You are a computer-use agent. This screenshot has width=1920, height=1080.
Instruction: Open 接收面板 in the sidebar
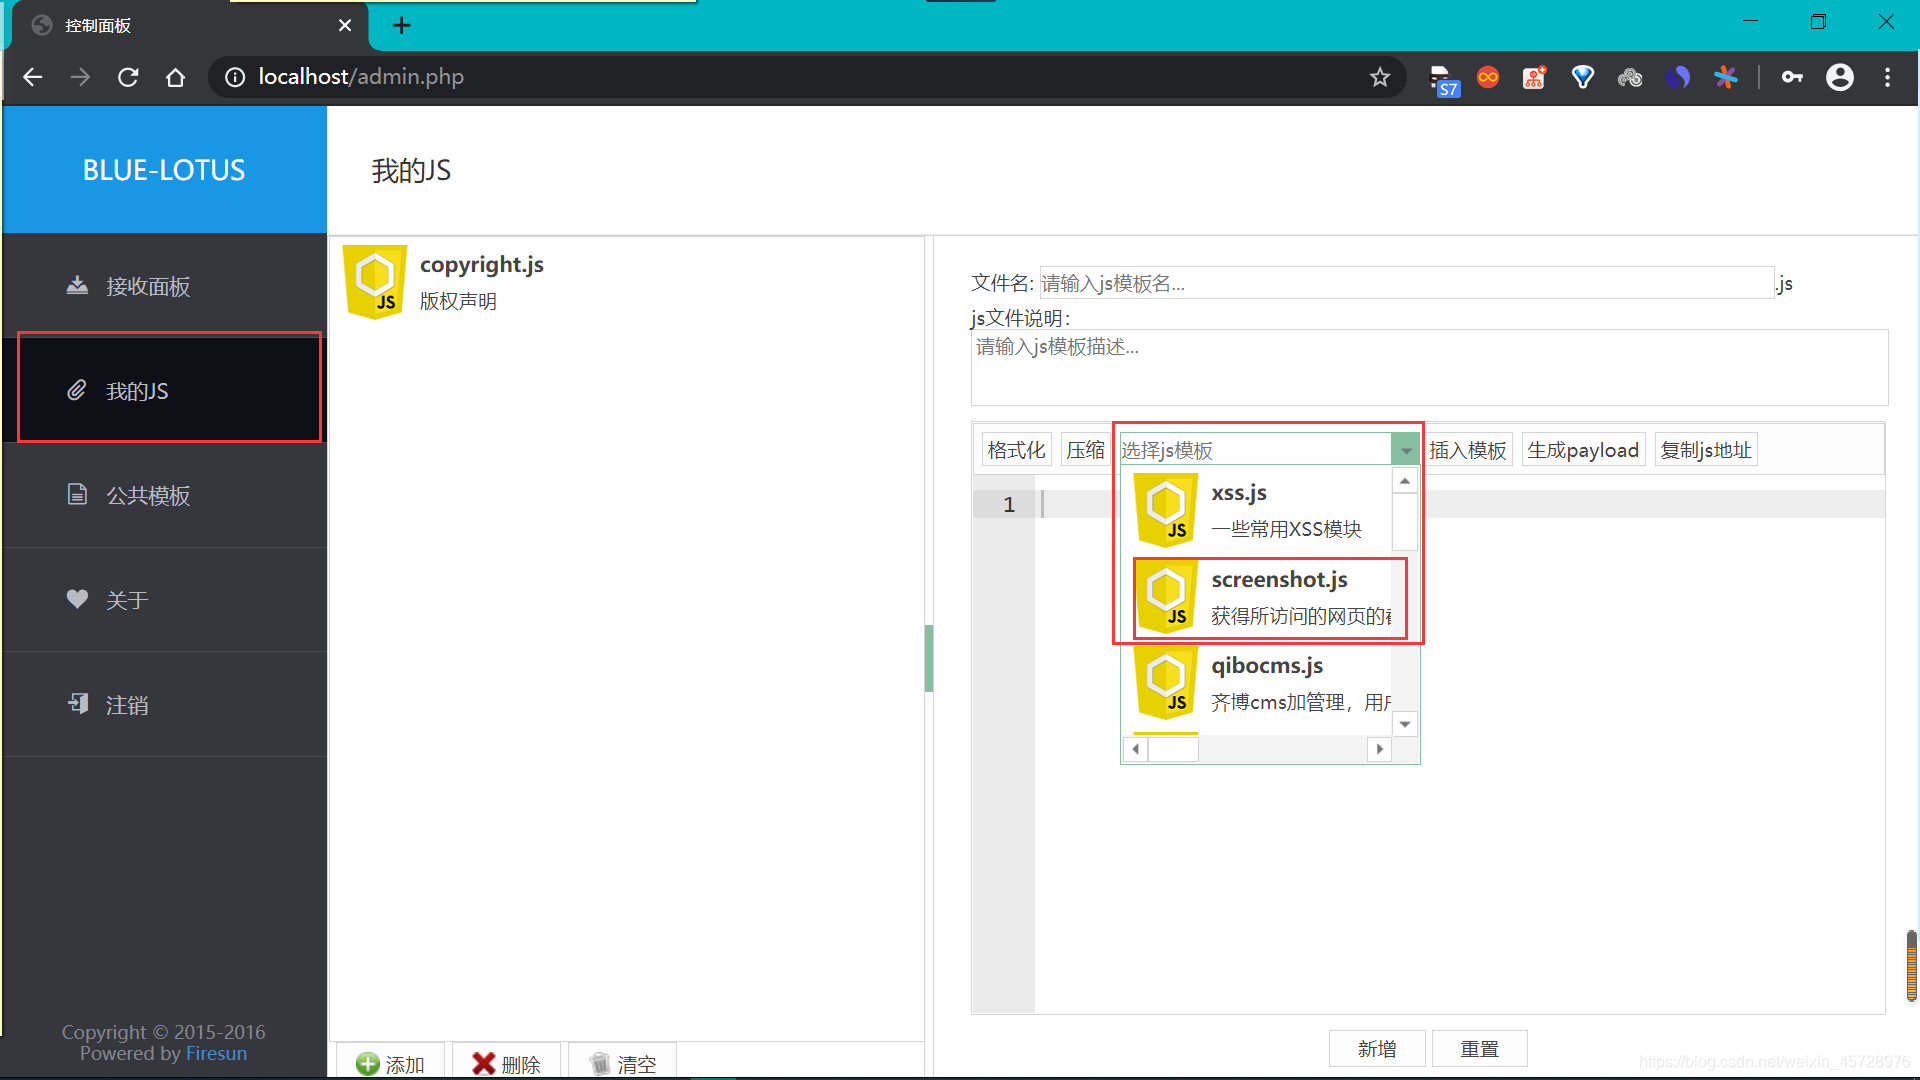coord(148,287)
